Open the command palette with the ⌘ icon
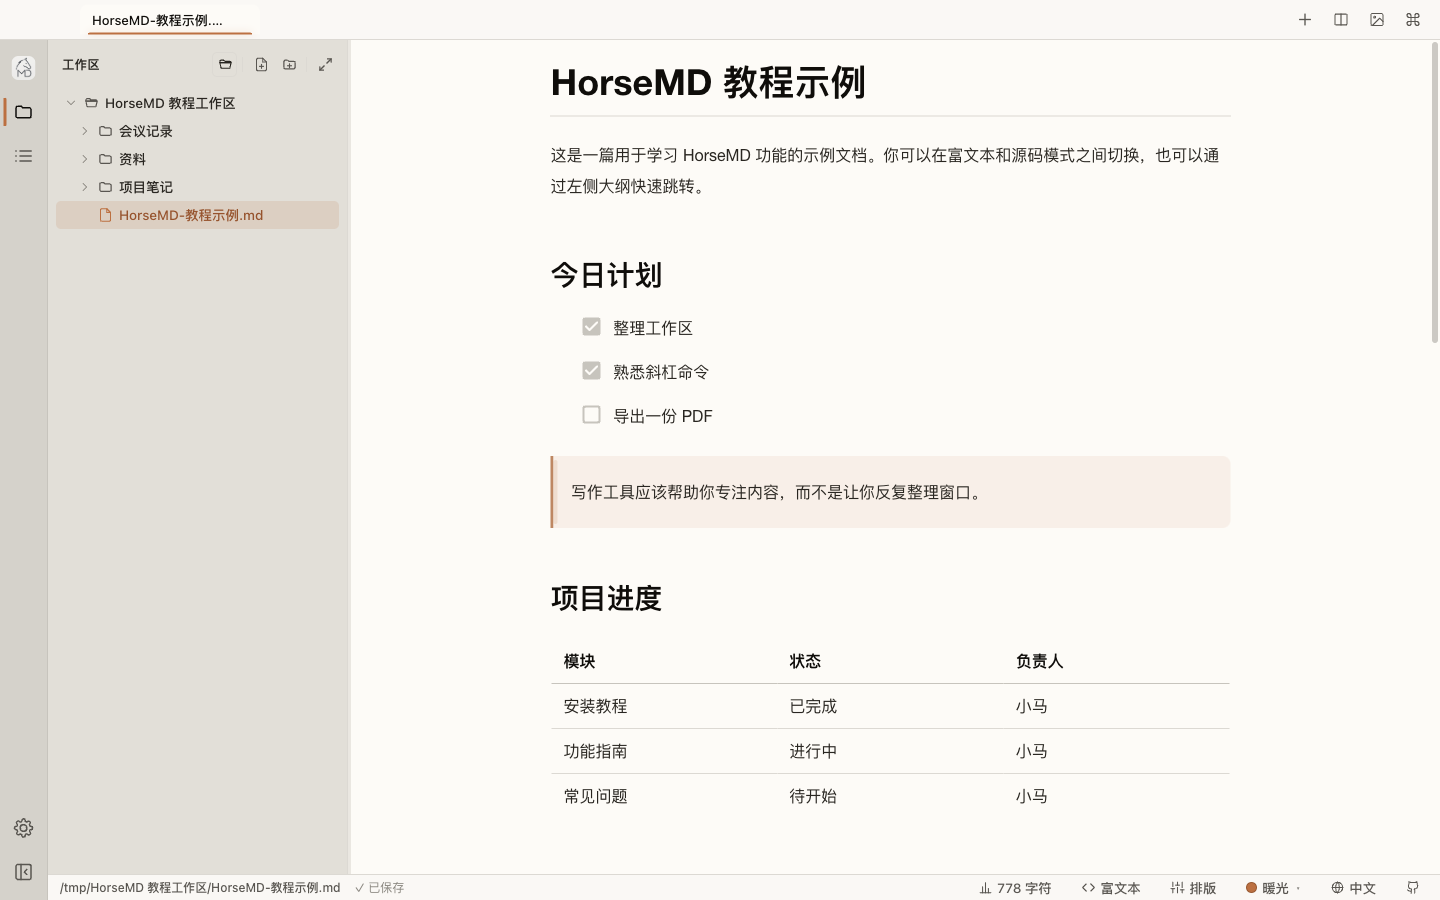The width and height of the screenshot is (1440, 900). tap(1413, 20)
